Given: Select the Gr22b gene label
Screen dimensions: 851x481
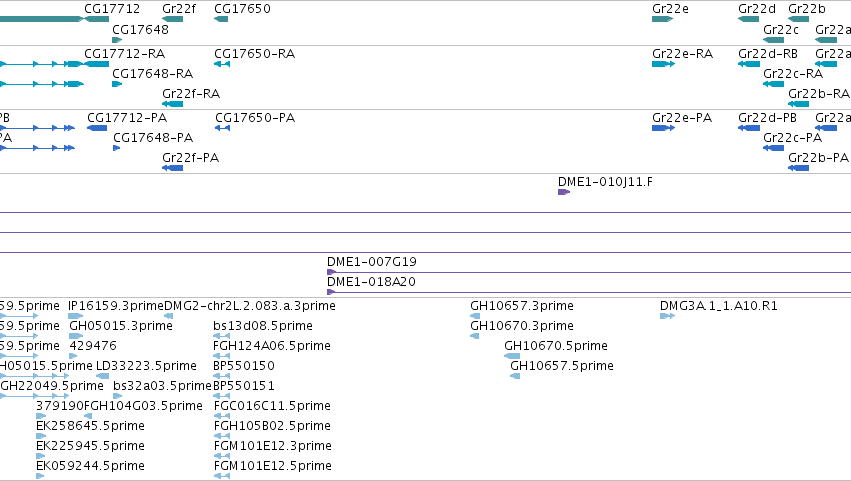Looking at the screenshot, I should [x=806, y=9].
